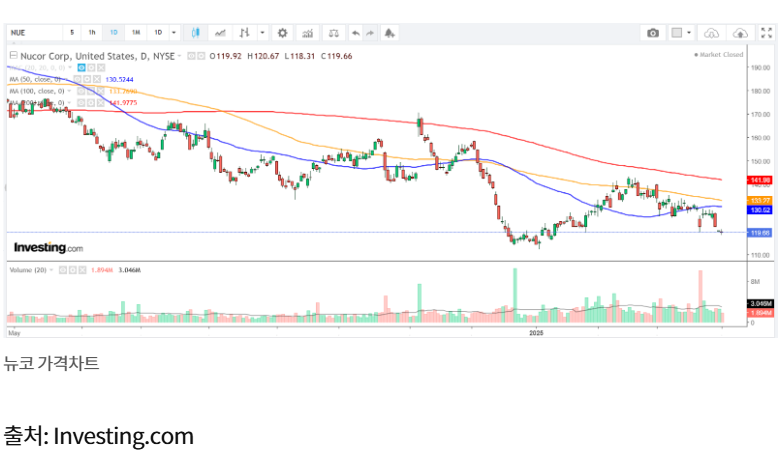Open the Nucor Corp title dropdown arrow
Screen dimensions: 782x456
click(x=180, y=56)
